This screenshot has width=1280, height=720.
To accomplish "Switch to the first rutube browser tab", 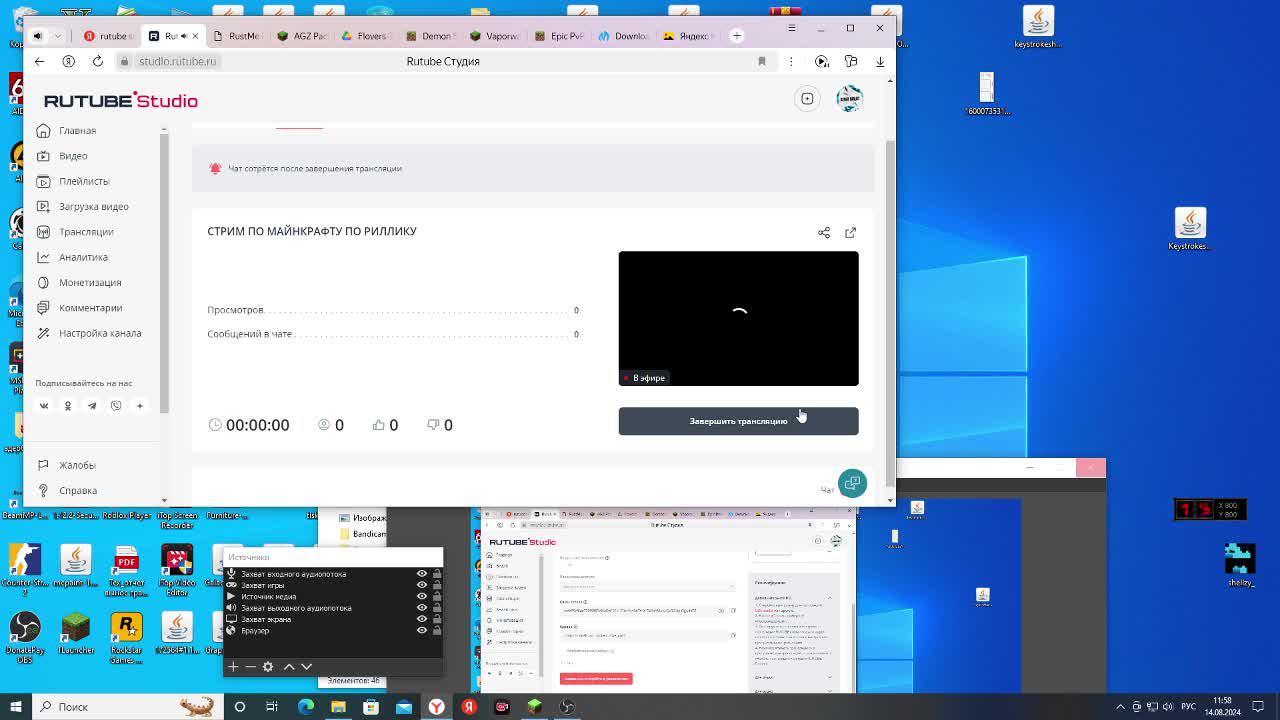I will point(108,36).
